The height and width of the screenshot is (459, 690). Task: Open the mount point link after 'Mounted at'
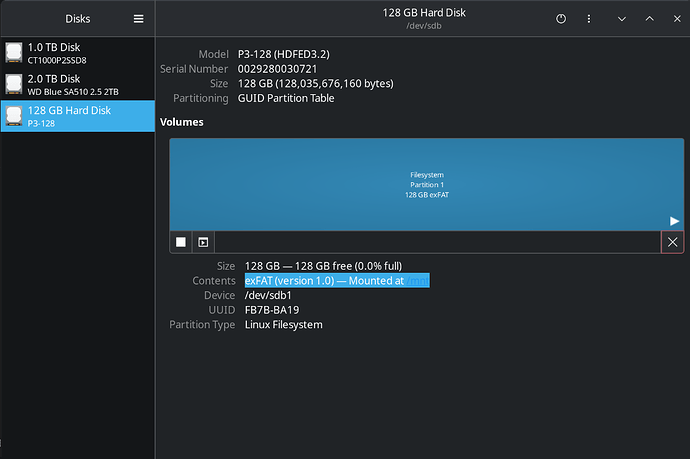(417, 281)
